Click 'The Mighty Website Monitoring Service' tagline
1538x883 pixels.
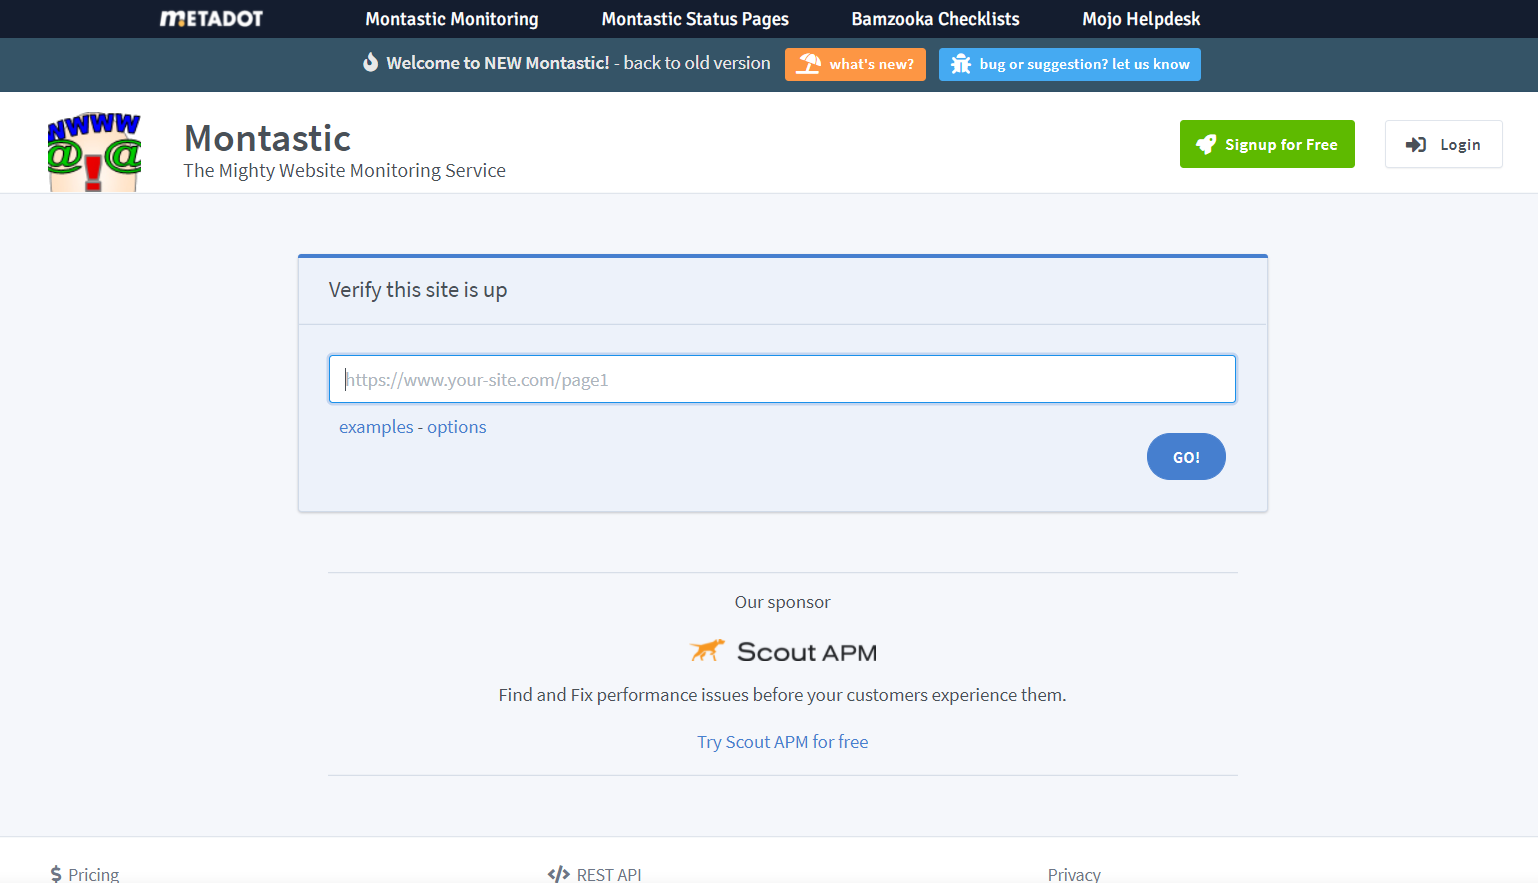coord(345,171)
